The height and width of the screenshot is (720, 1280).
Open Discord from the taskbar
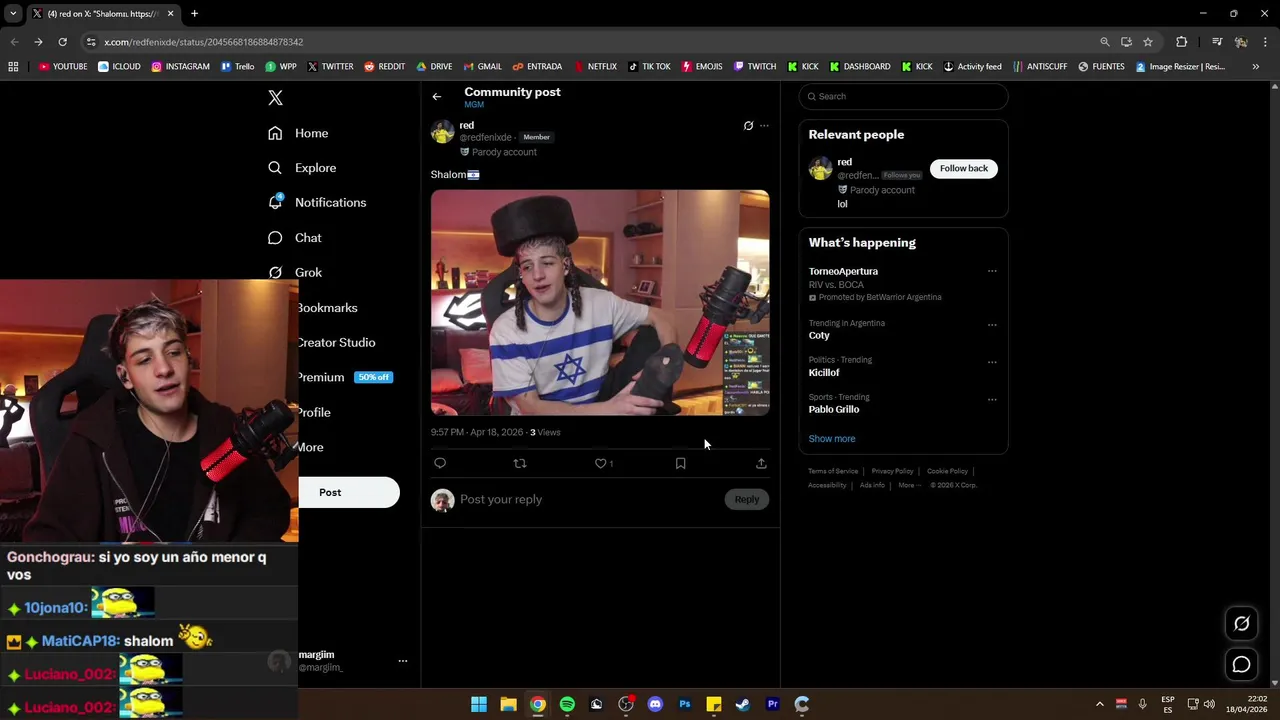coord(655,704)
